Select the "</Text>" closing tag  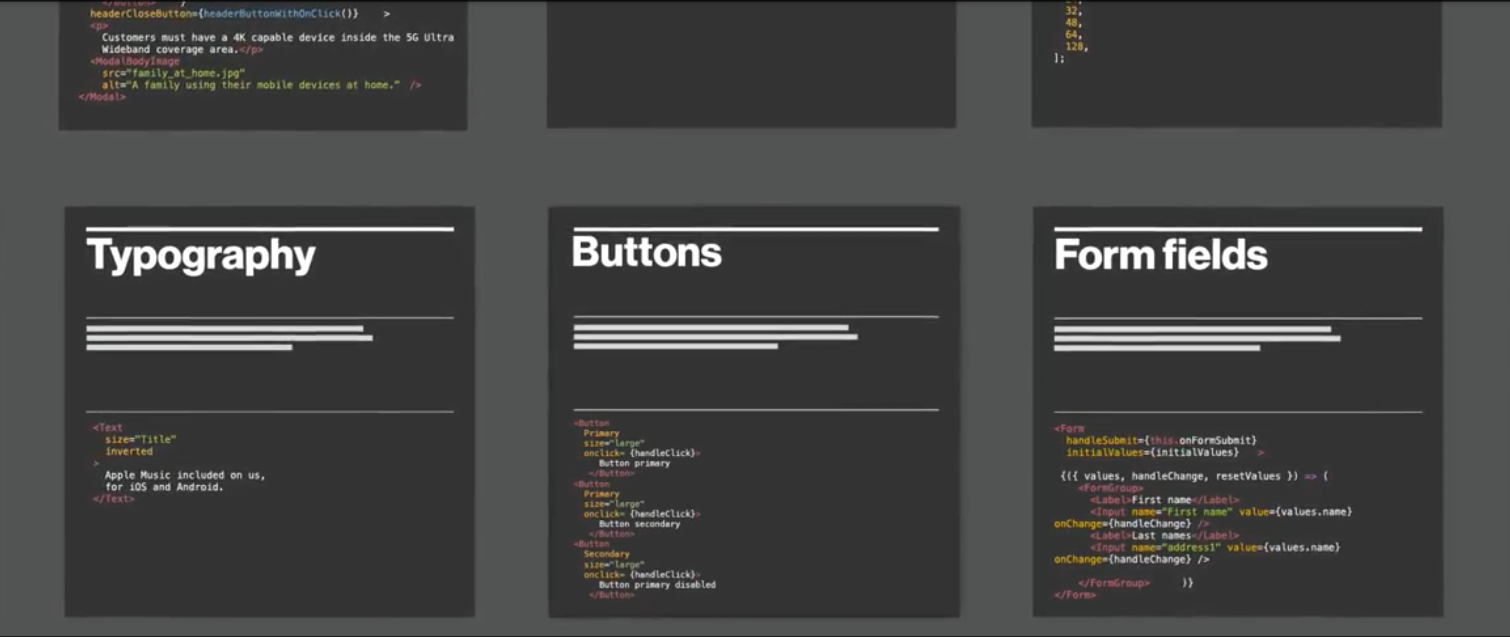tap(113, 498)
